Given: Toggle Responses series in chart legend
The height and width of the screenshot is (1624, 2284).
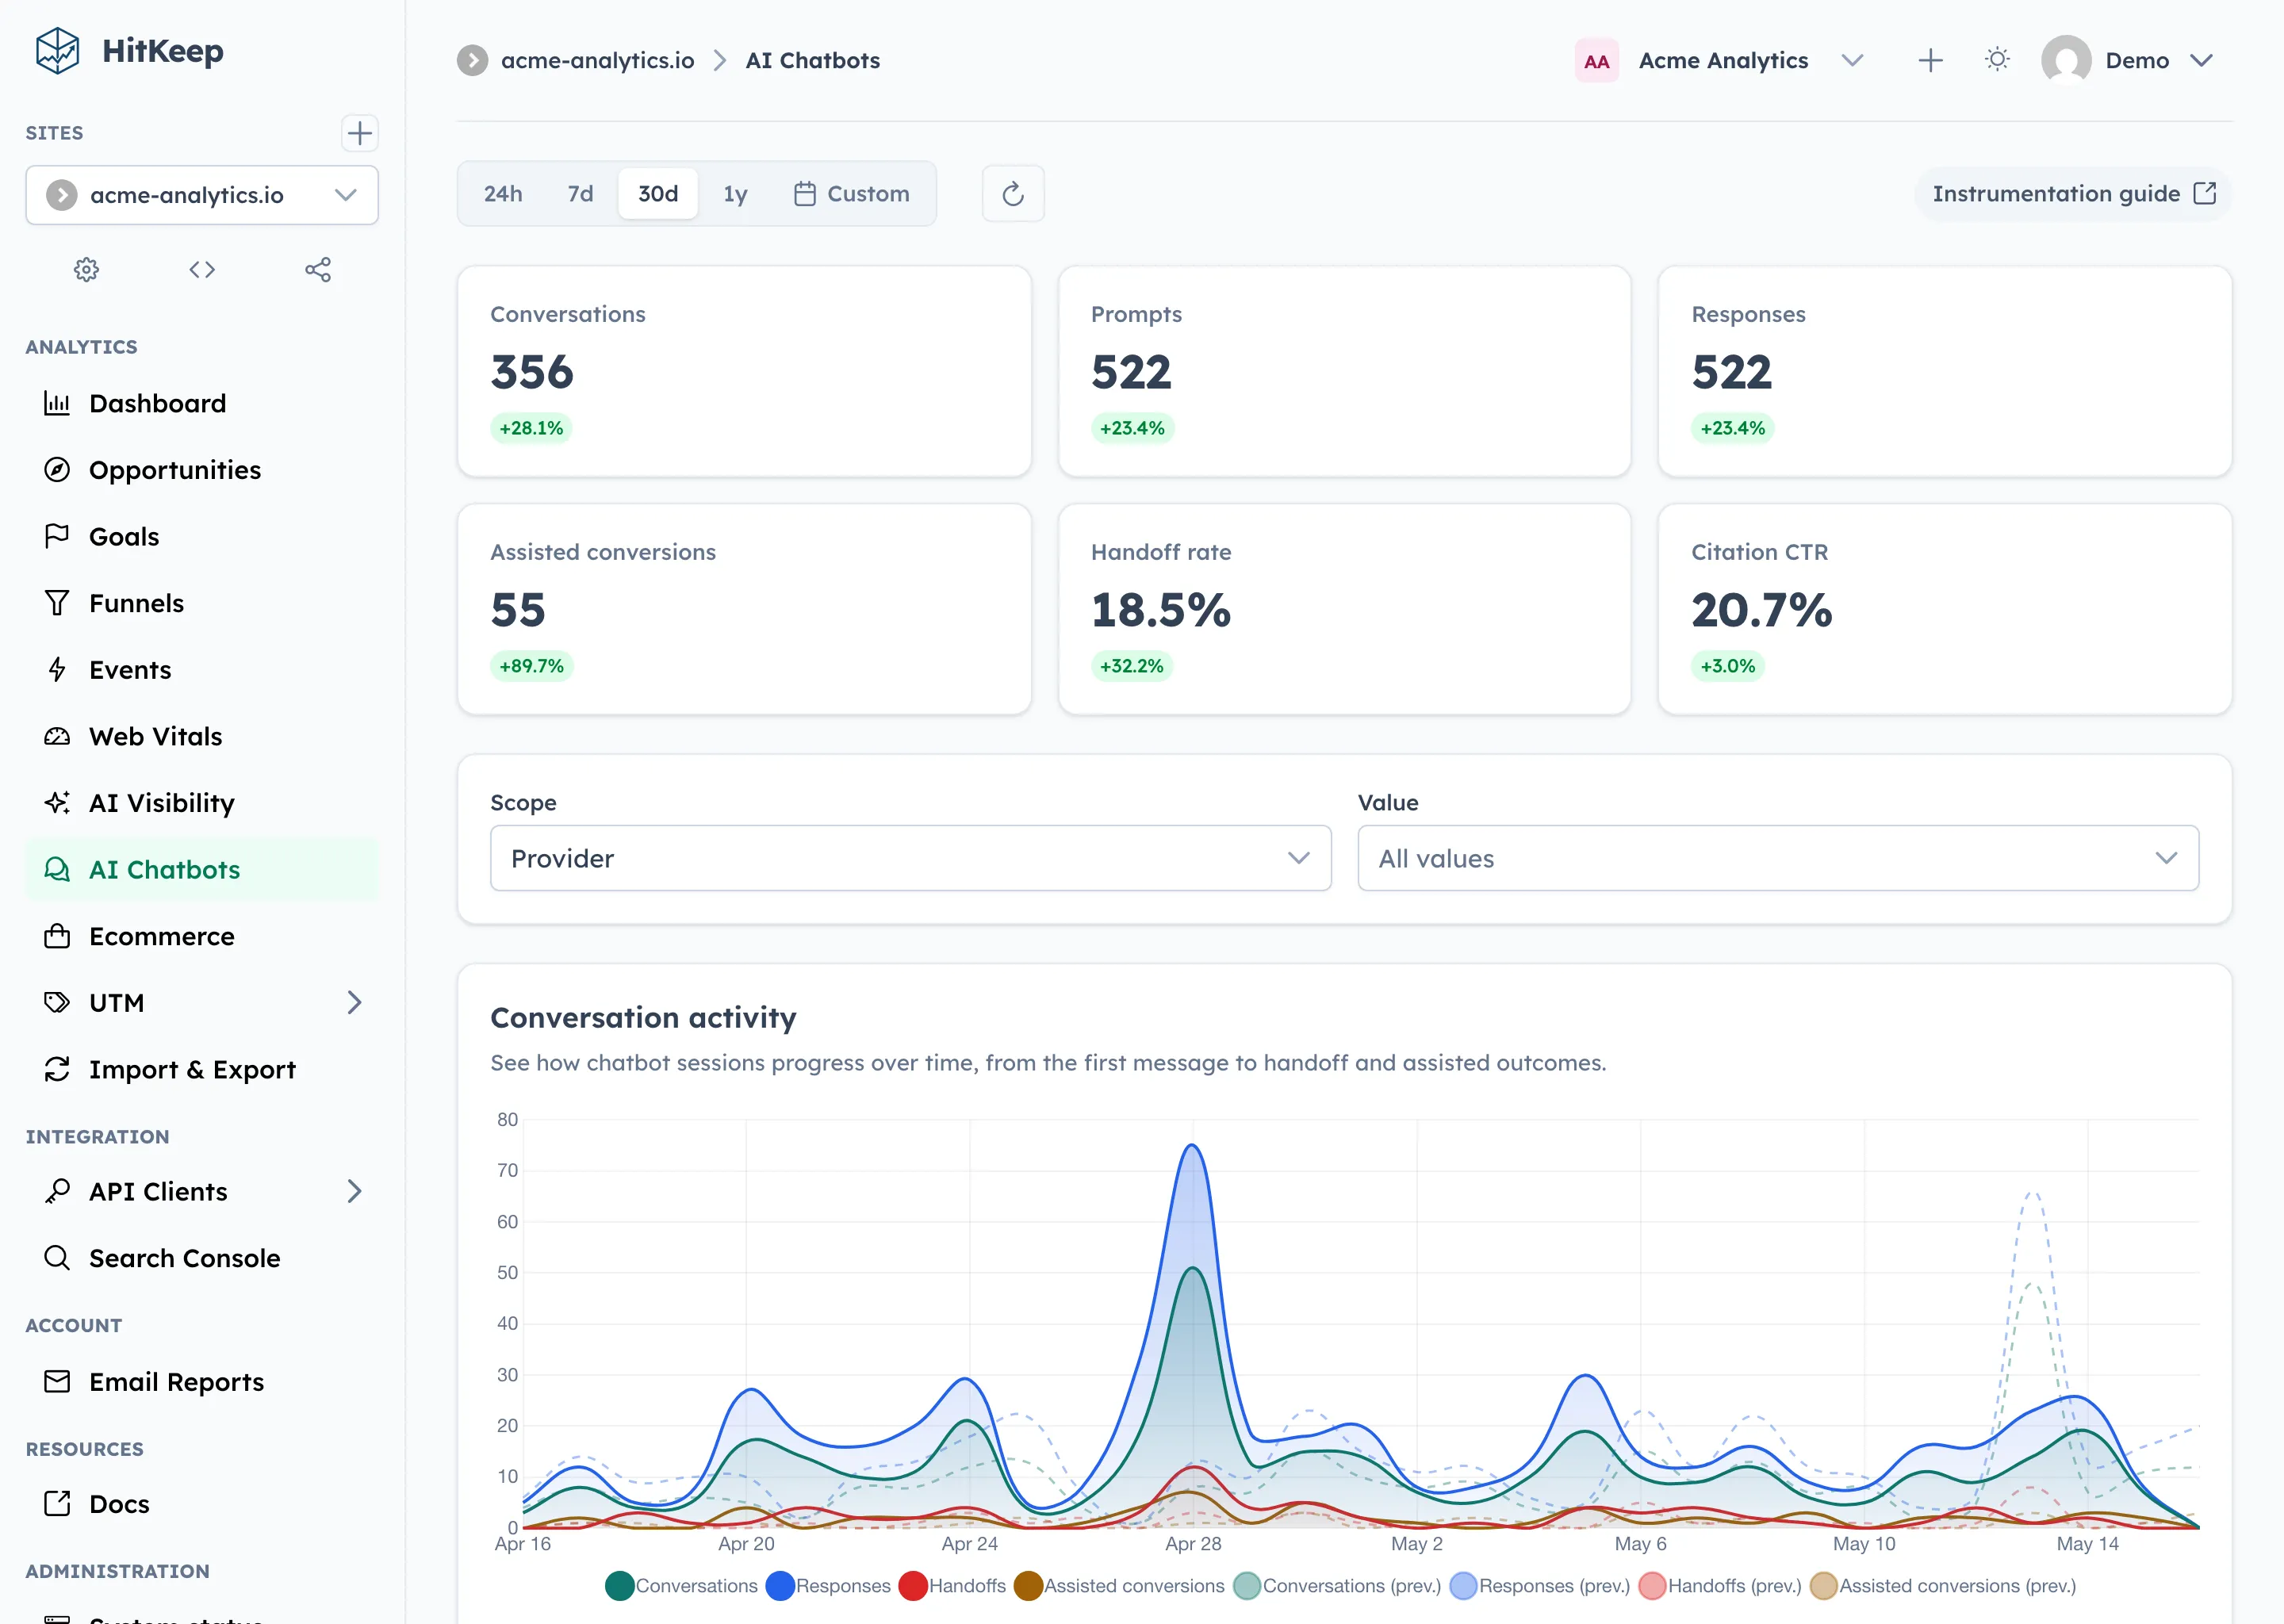Looking at the screenshot, I should coord(828,1587).
